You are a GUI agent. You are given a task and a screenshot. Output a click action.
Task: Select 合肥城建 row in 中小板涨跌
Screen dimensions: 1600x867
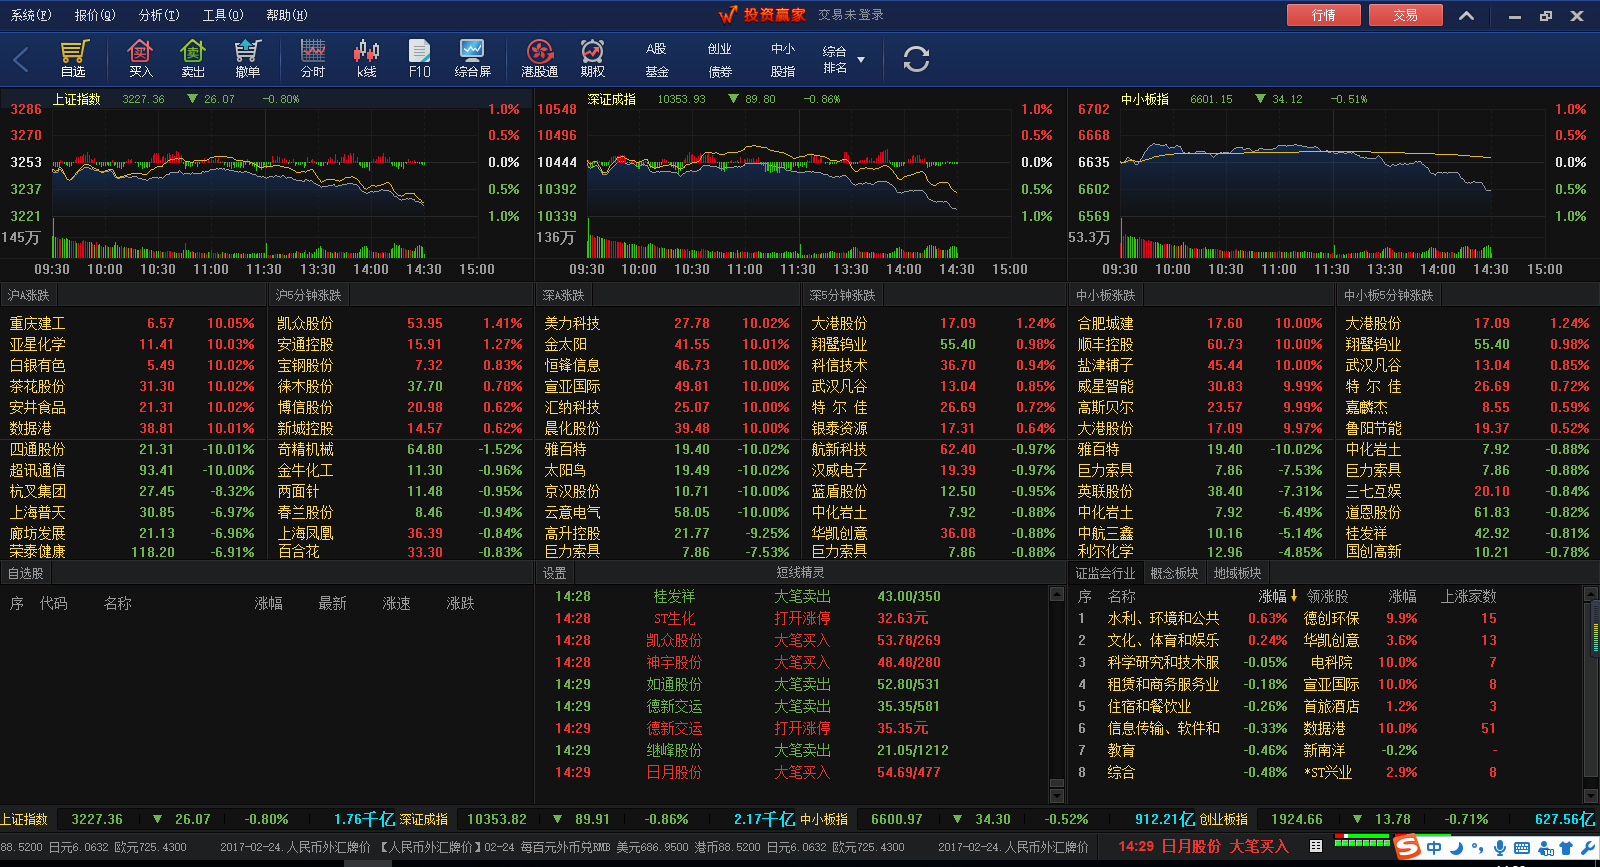[1201, 323]
